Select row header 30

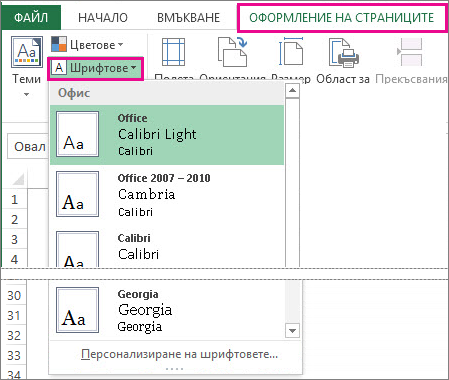click(x=14, y=295)
